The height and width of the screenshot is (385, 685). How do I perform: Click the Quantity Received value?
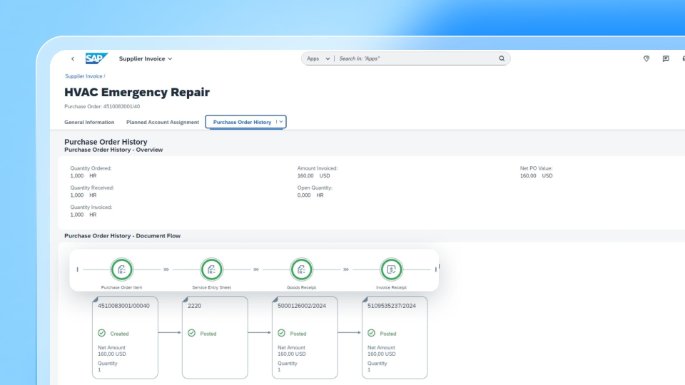coord(83,195)
